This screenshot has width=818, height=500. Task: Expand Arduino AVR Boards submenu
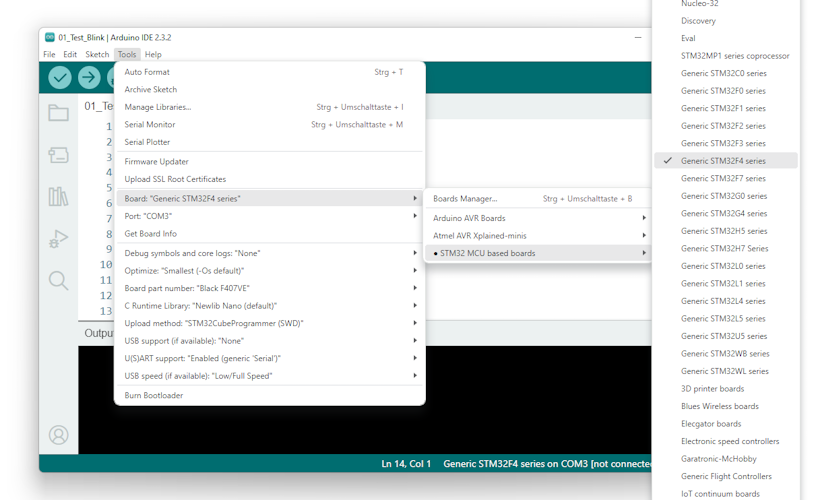[538, 218]
